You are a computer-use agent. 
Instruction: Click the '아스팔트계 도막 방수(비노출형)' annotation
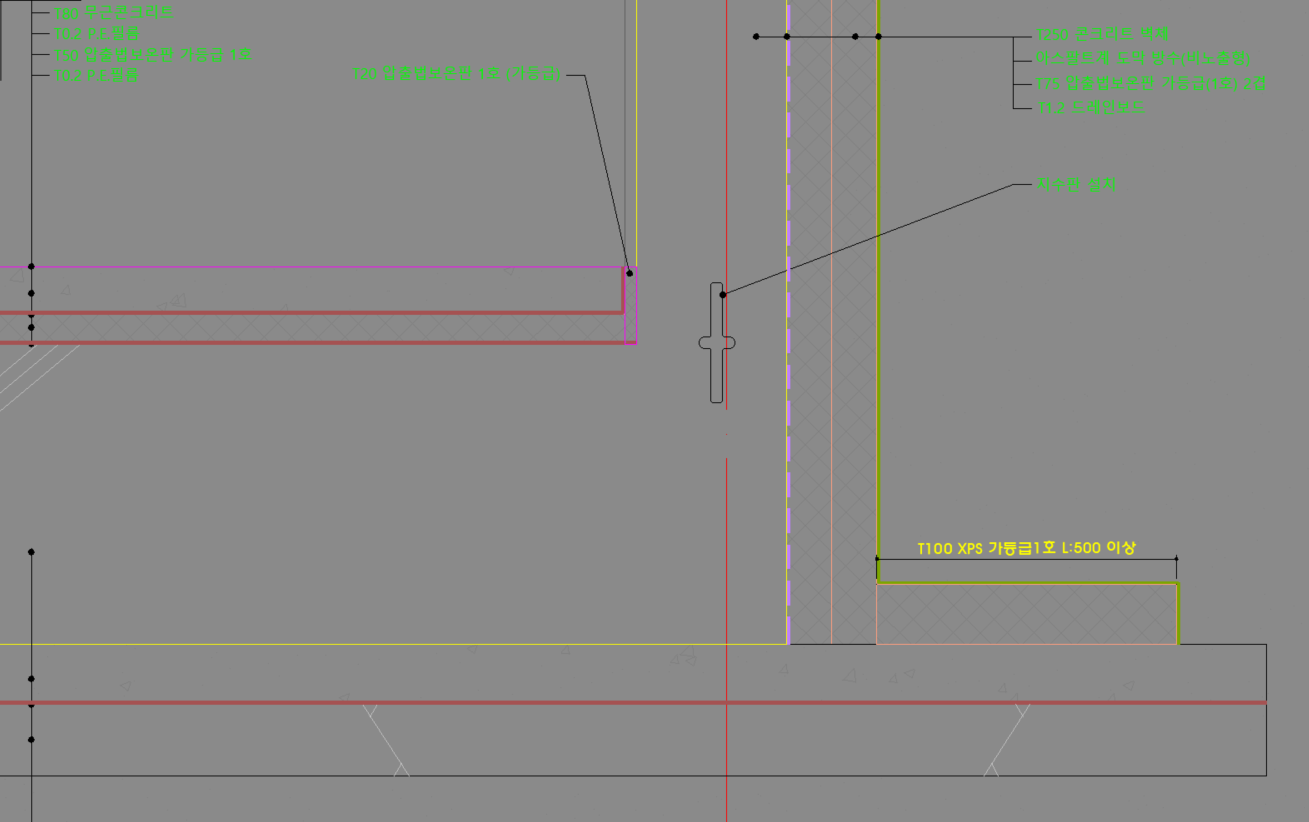click(x=1143, y=60)
